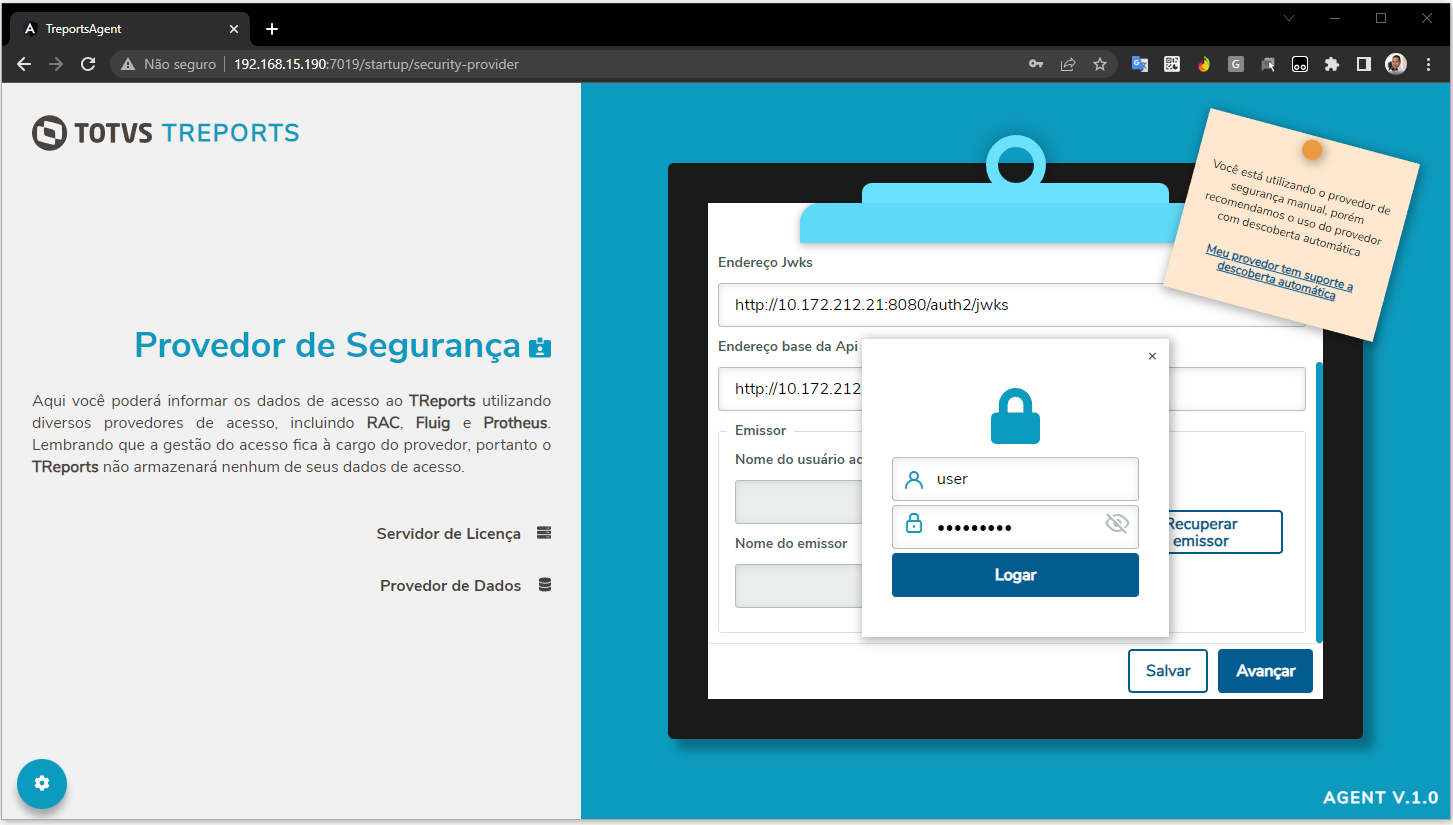This screenshot has width=1453, height=825.
Task: Reload the current page
Action: coord(88,64)
